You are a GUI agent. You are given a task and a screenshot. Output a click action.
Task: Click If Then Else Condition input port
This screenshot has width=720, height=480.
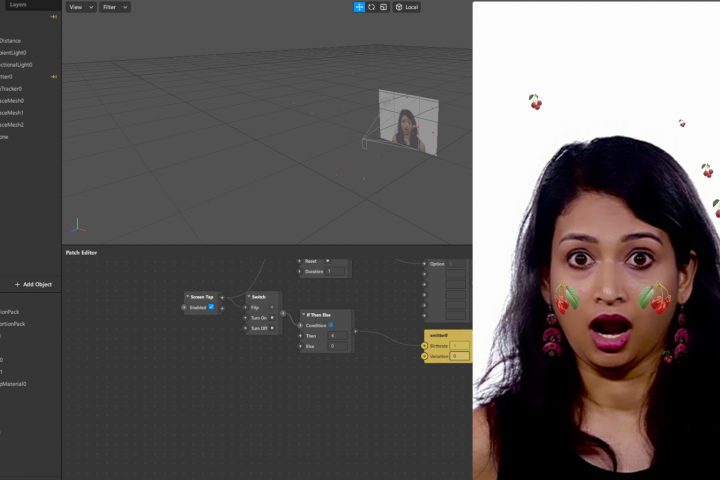point(300,325)
